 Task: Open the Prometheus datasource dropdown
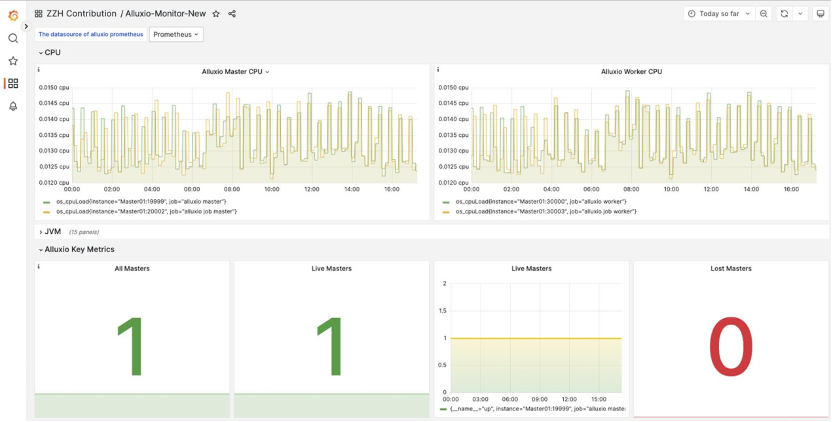coord(176,35)
